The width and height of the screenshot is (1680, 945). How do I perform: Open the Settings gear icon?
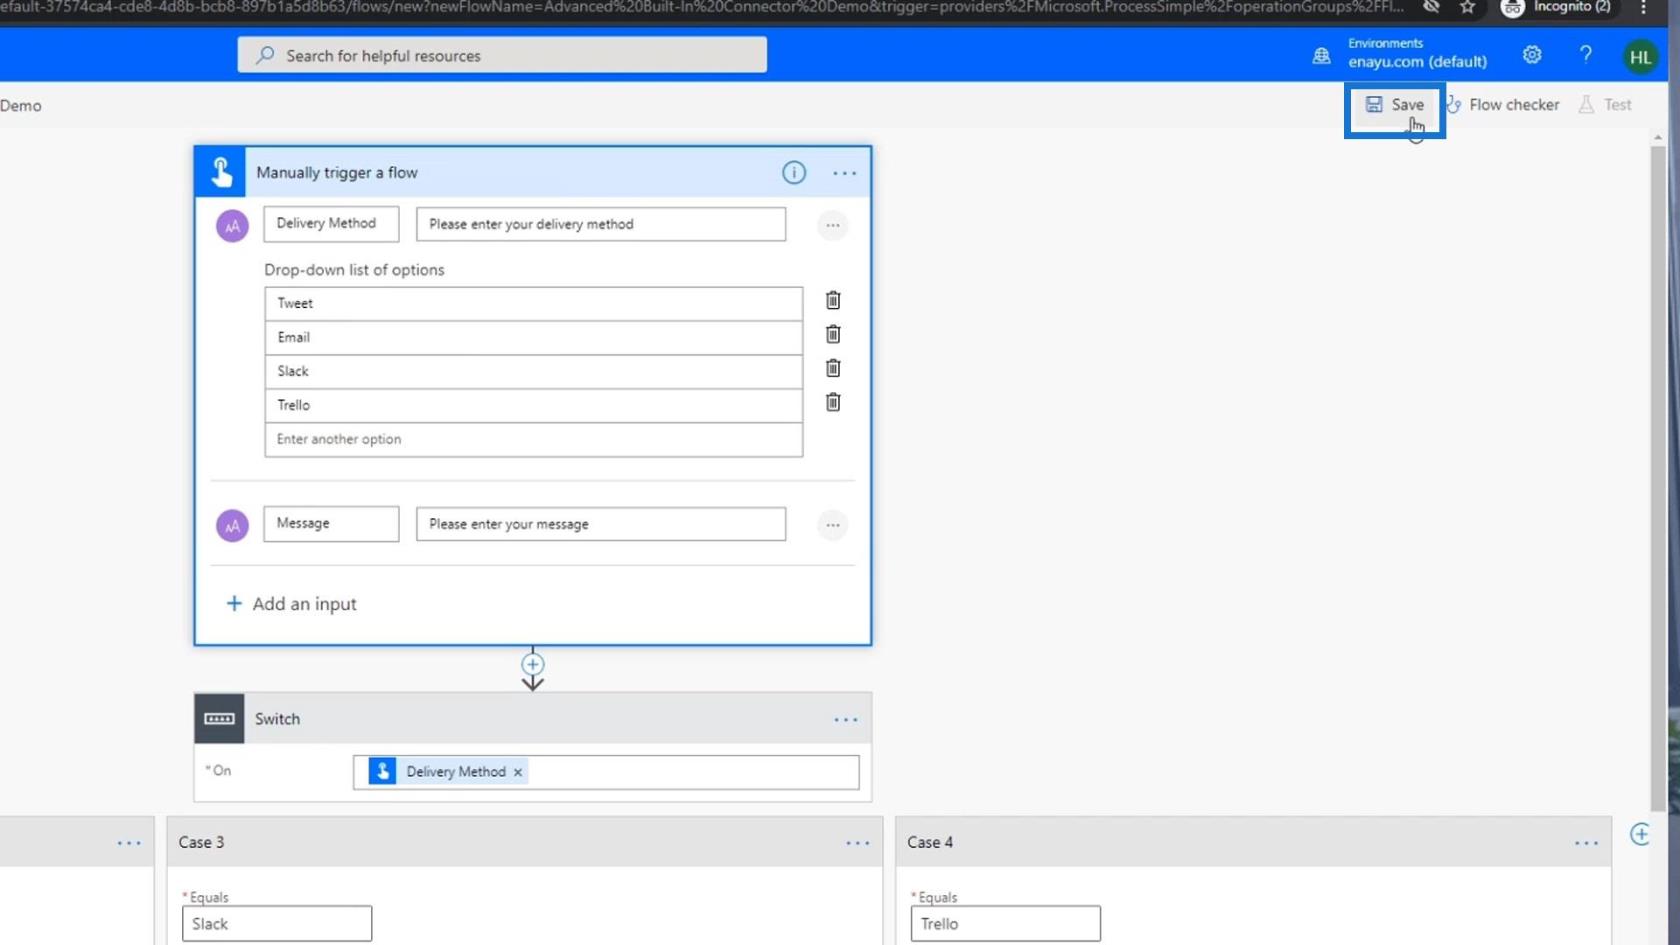coord(1532,55)
